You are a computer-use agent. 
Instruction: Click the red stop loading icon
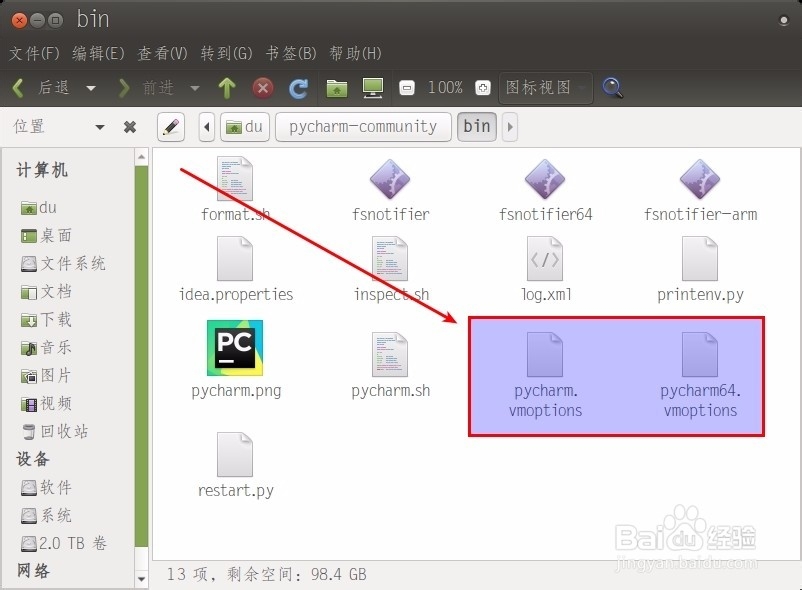(x=263, y=88)
